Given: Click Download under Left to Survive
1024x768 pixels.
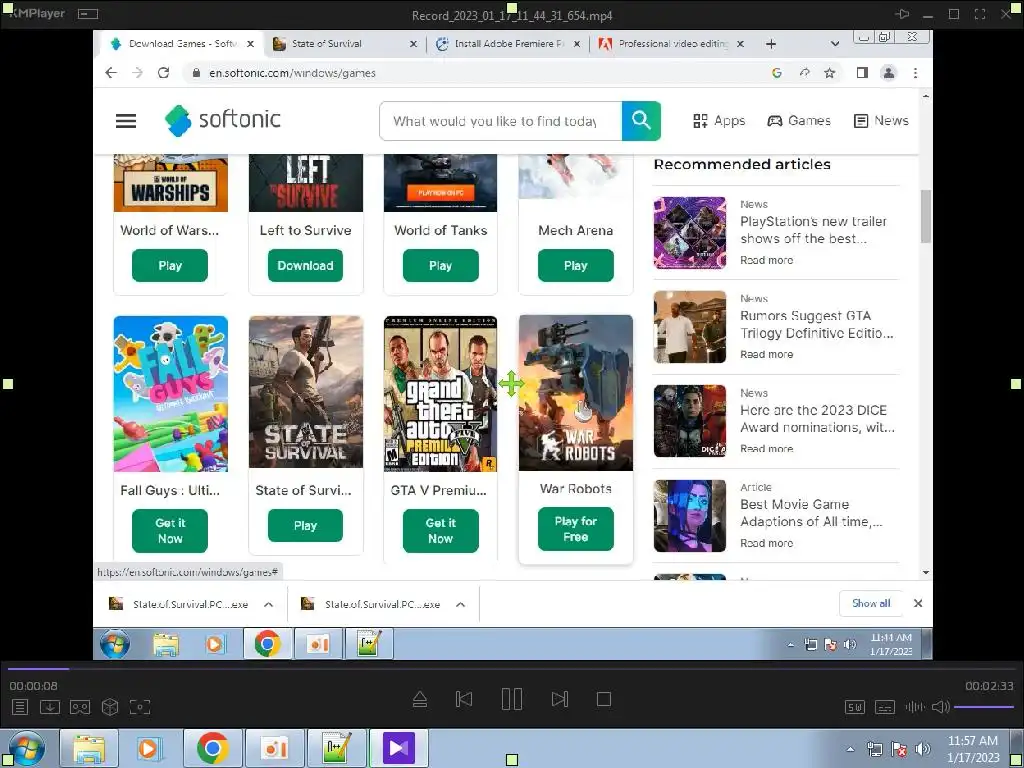Looking at the screenshot, I should coord(305,266).
